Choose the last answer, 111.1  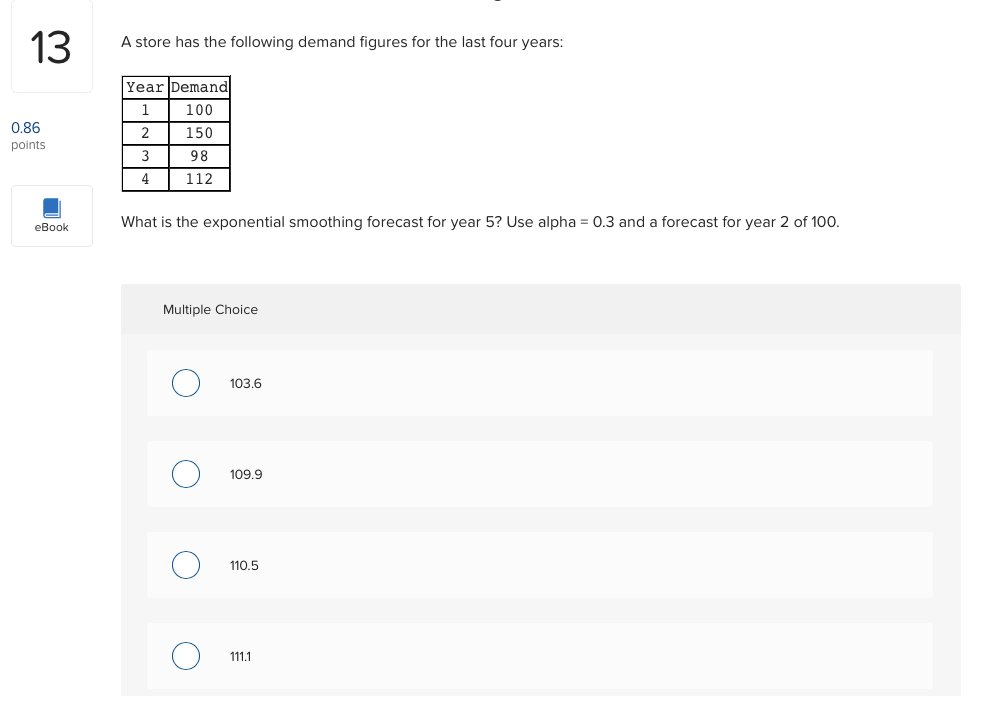click(x=240, y=656)
